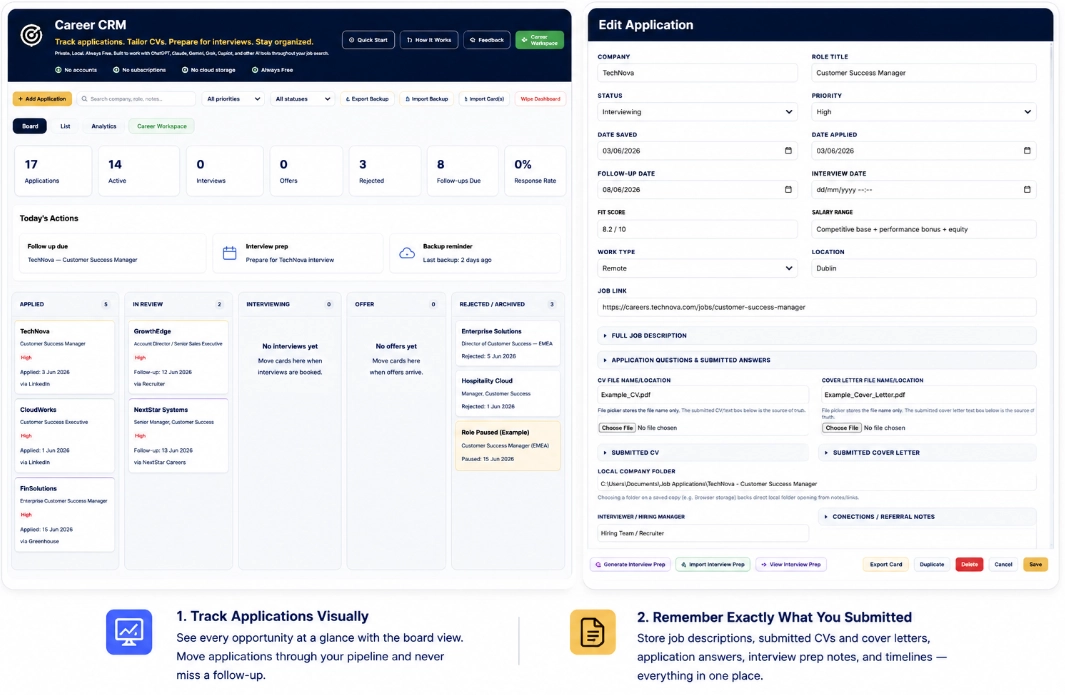Click Import Backup
Screen dimensions: 1065x695
[x=427, y=99]
